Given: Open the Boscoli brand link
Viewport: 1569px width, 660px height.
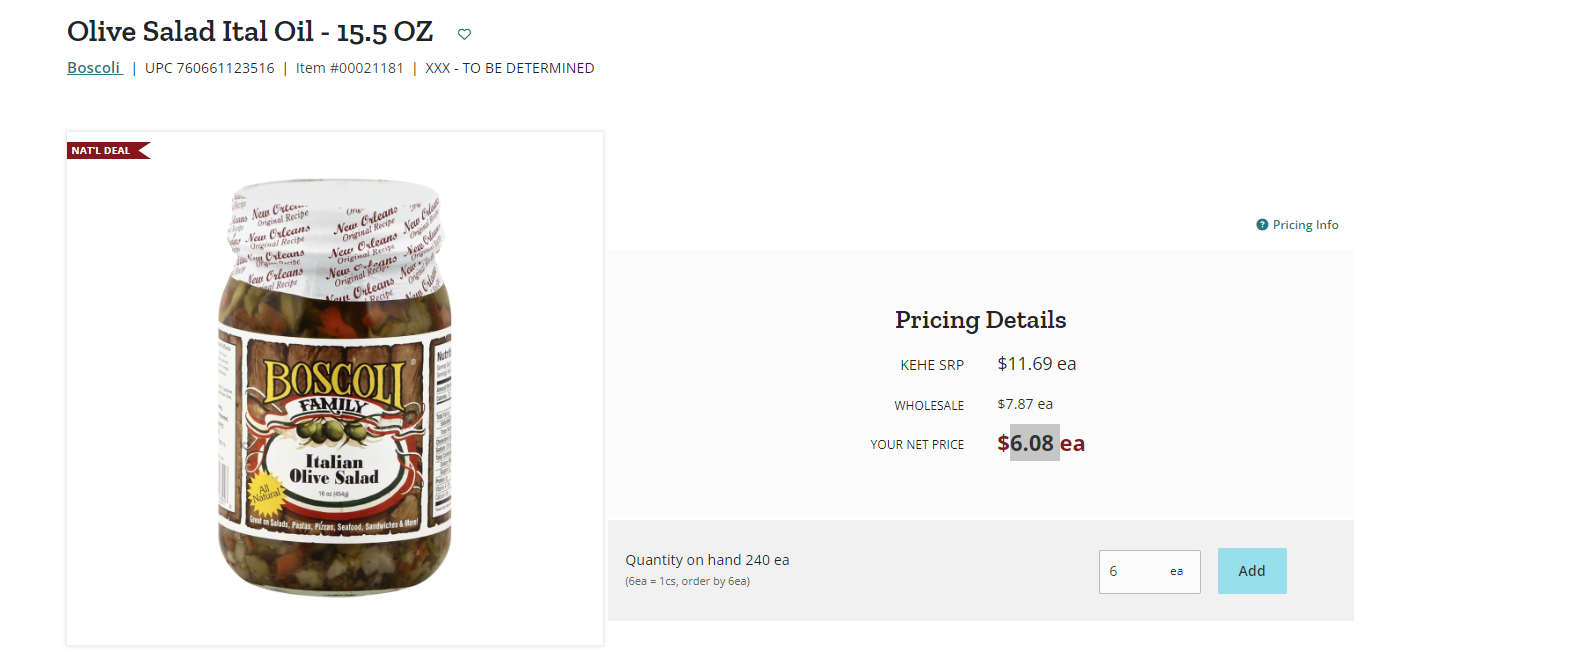Looking at the screenshot, I should point(94,68).
